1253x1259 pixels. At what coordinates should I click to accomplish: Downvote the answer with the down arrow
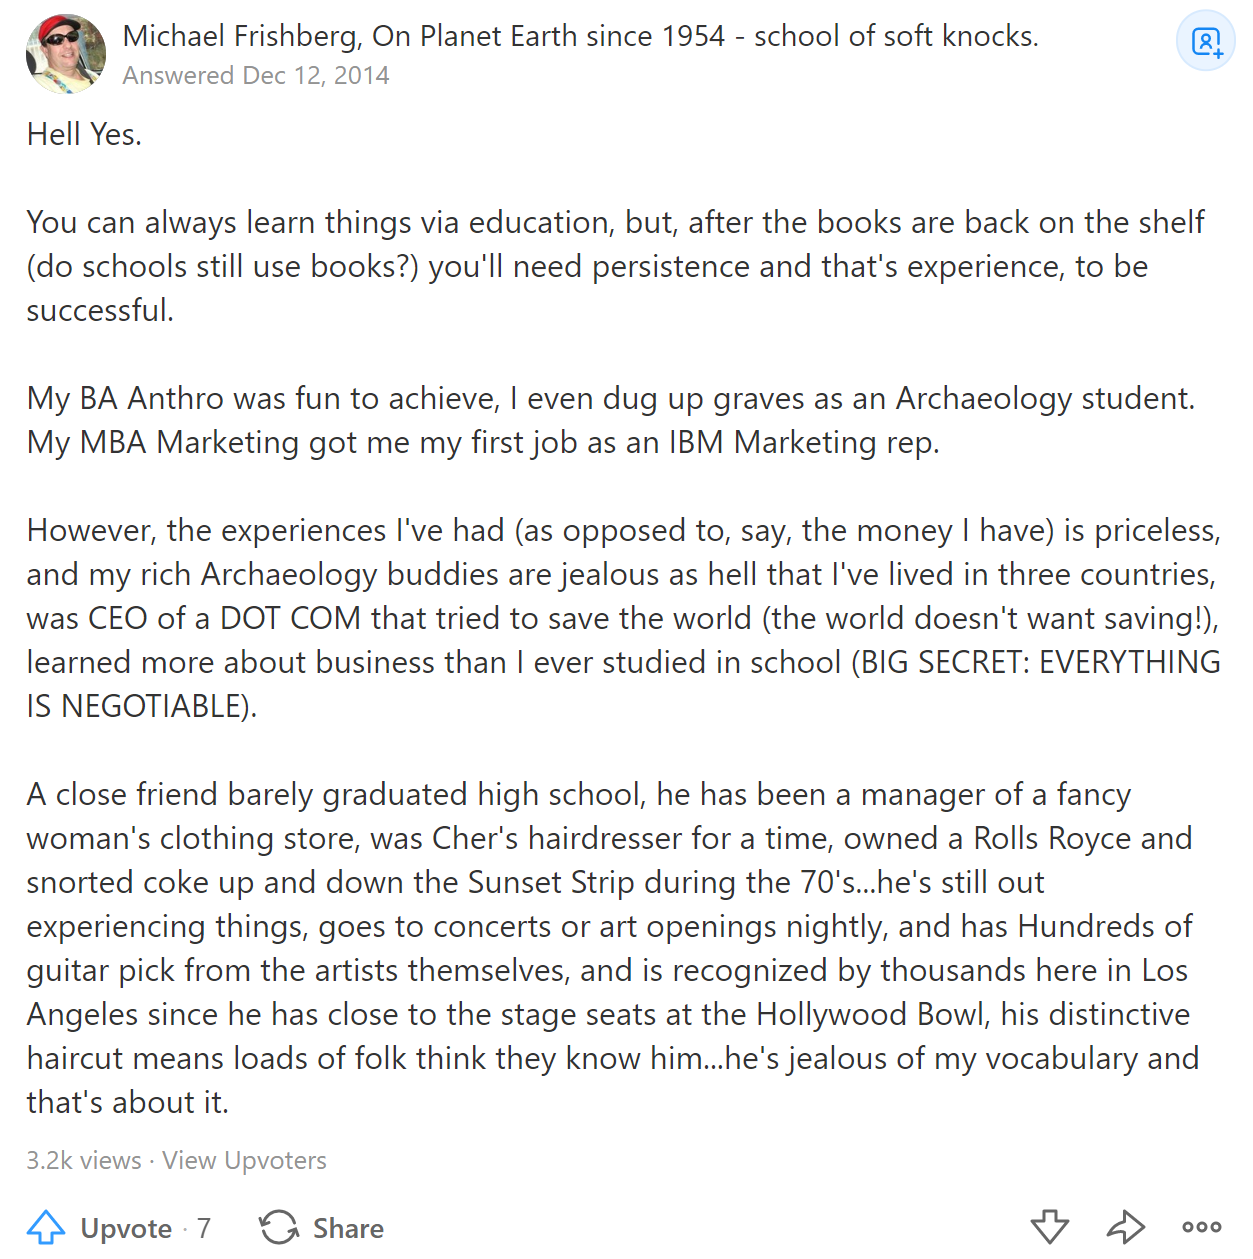click(1050, 1227)
